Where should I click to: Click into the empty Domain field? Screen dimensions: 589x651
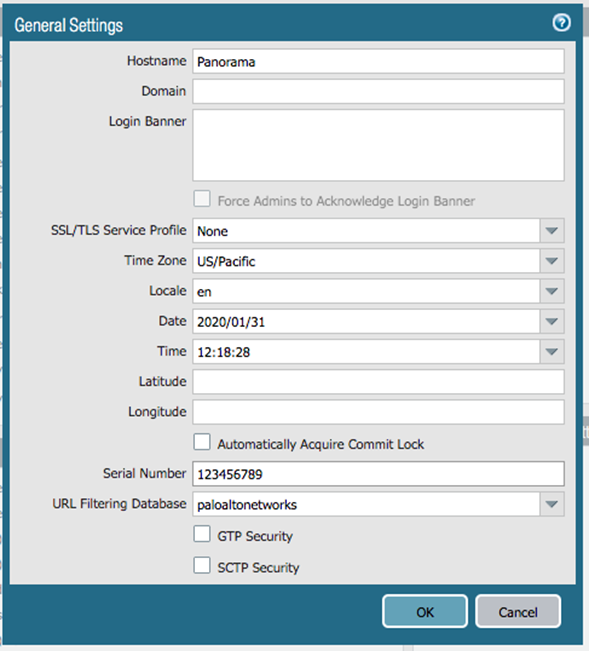click(379, 91)
